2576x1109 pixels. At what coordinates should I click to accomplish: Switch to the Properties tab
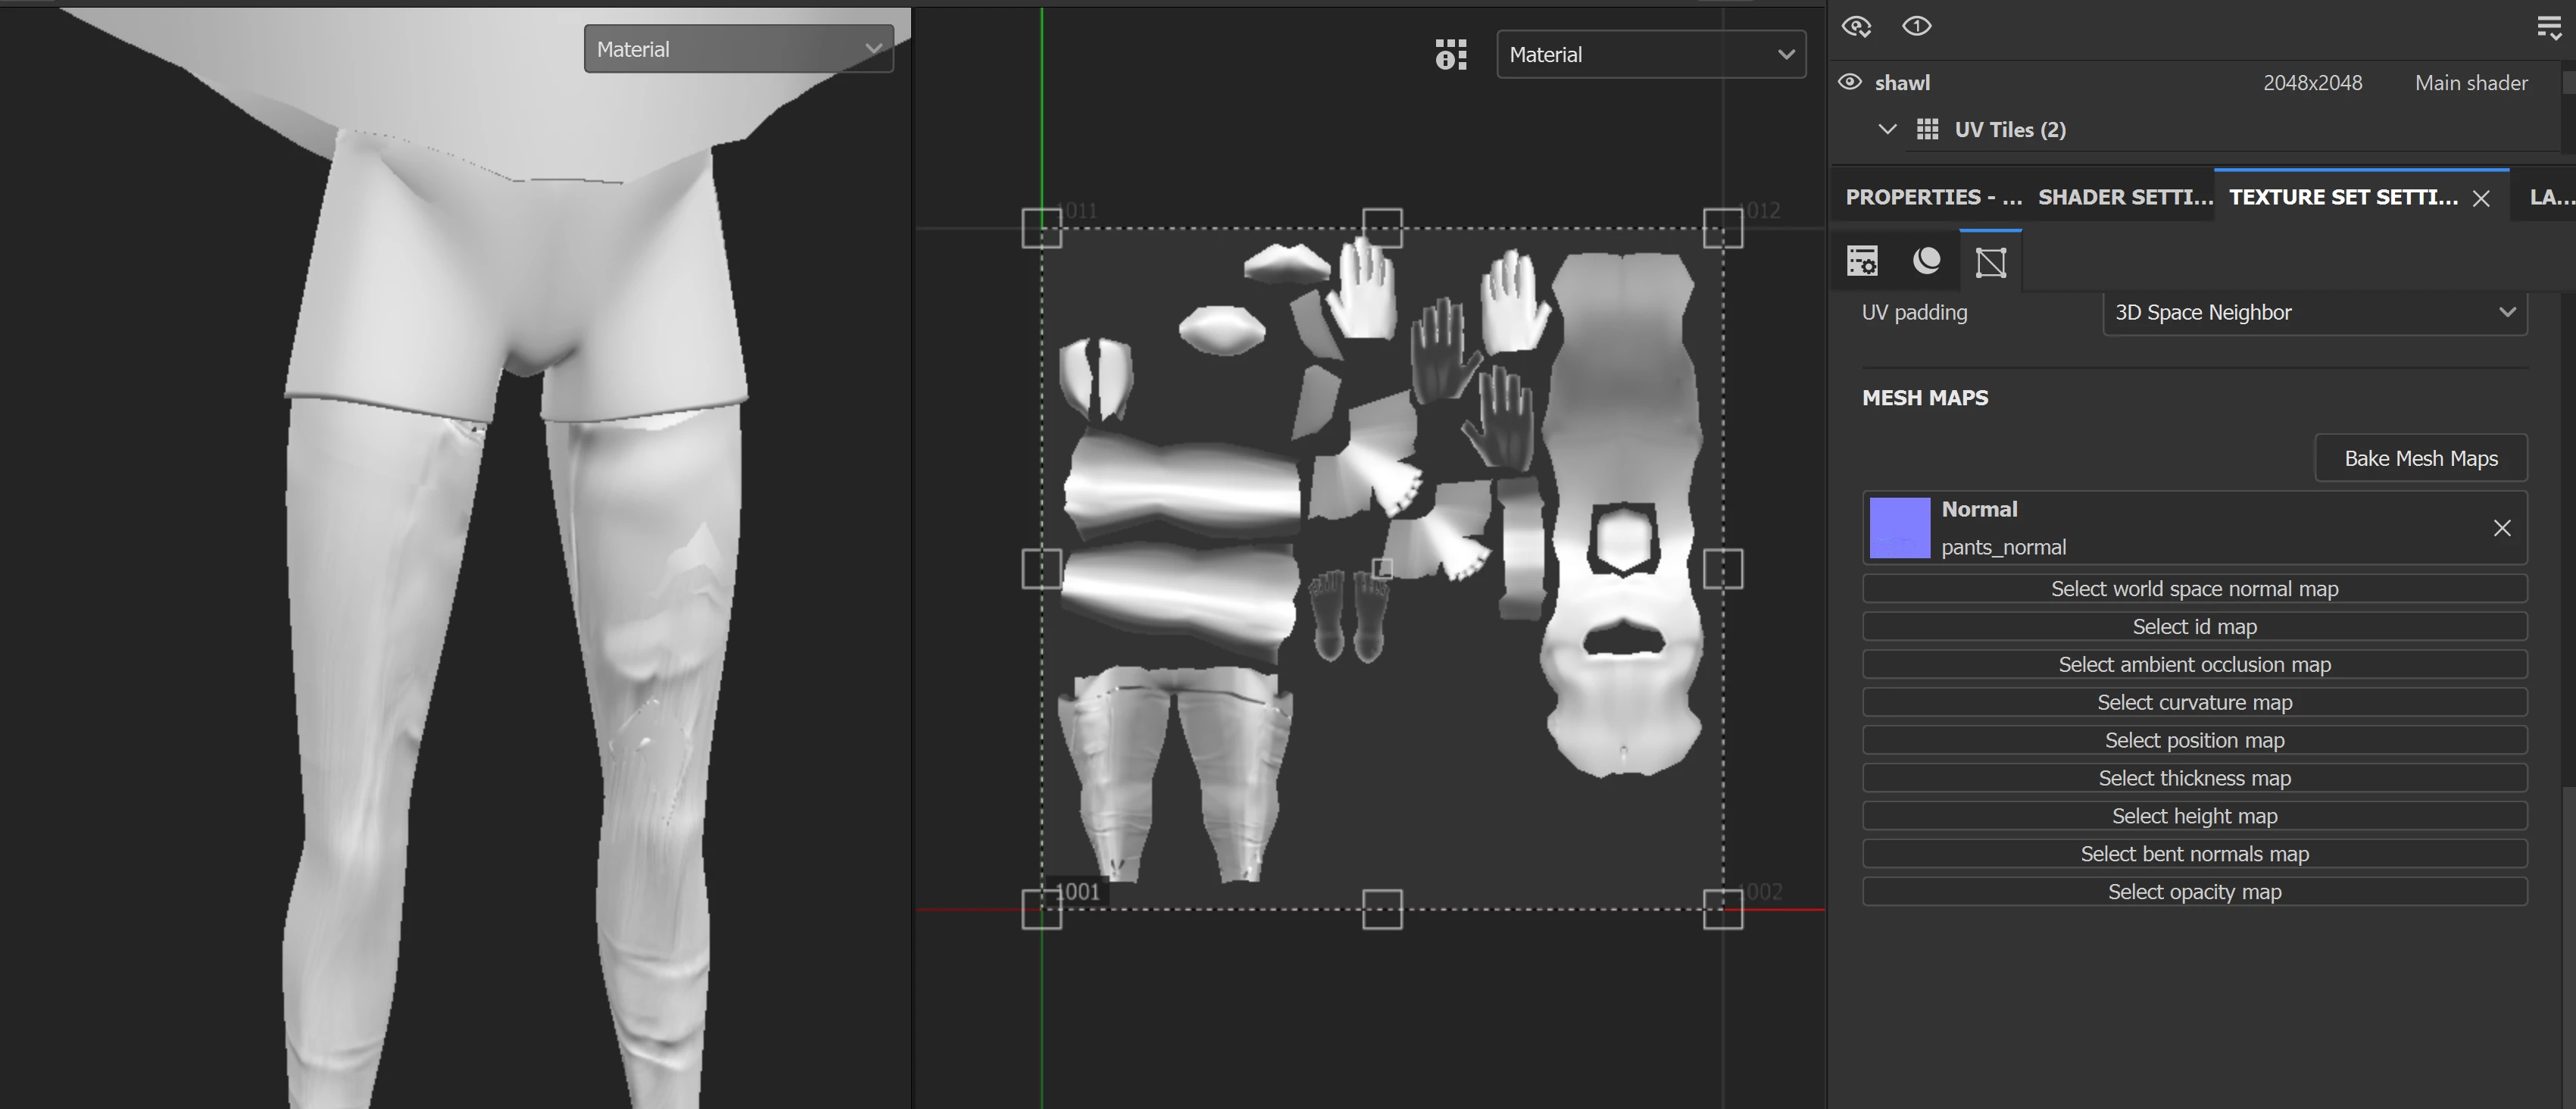[x=1932, y=197]
